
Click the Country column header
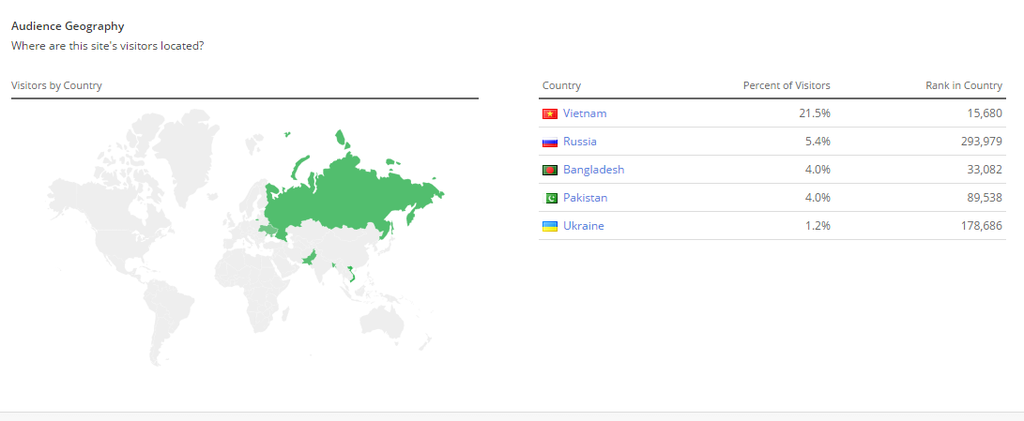(x=561, y=85)
